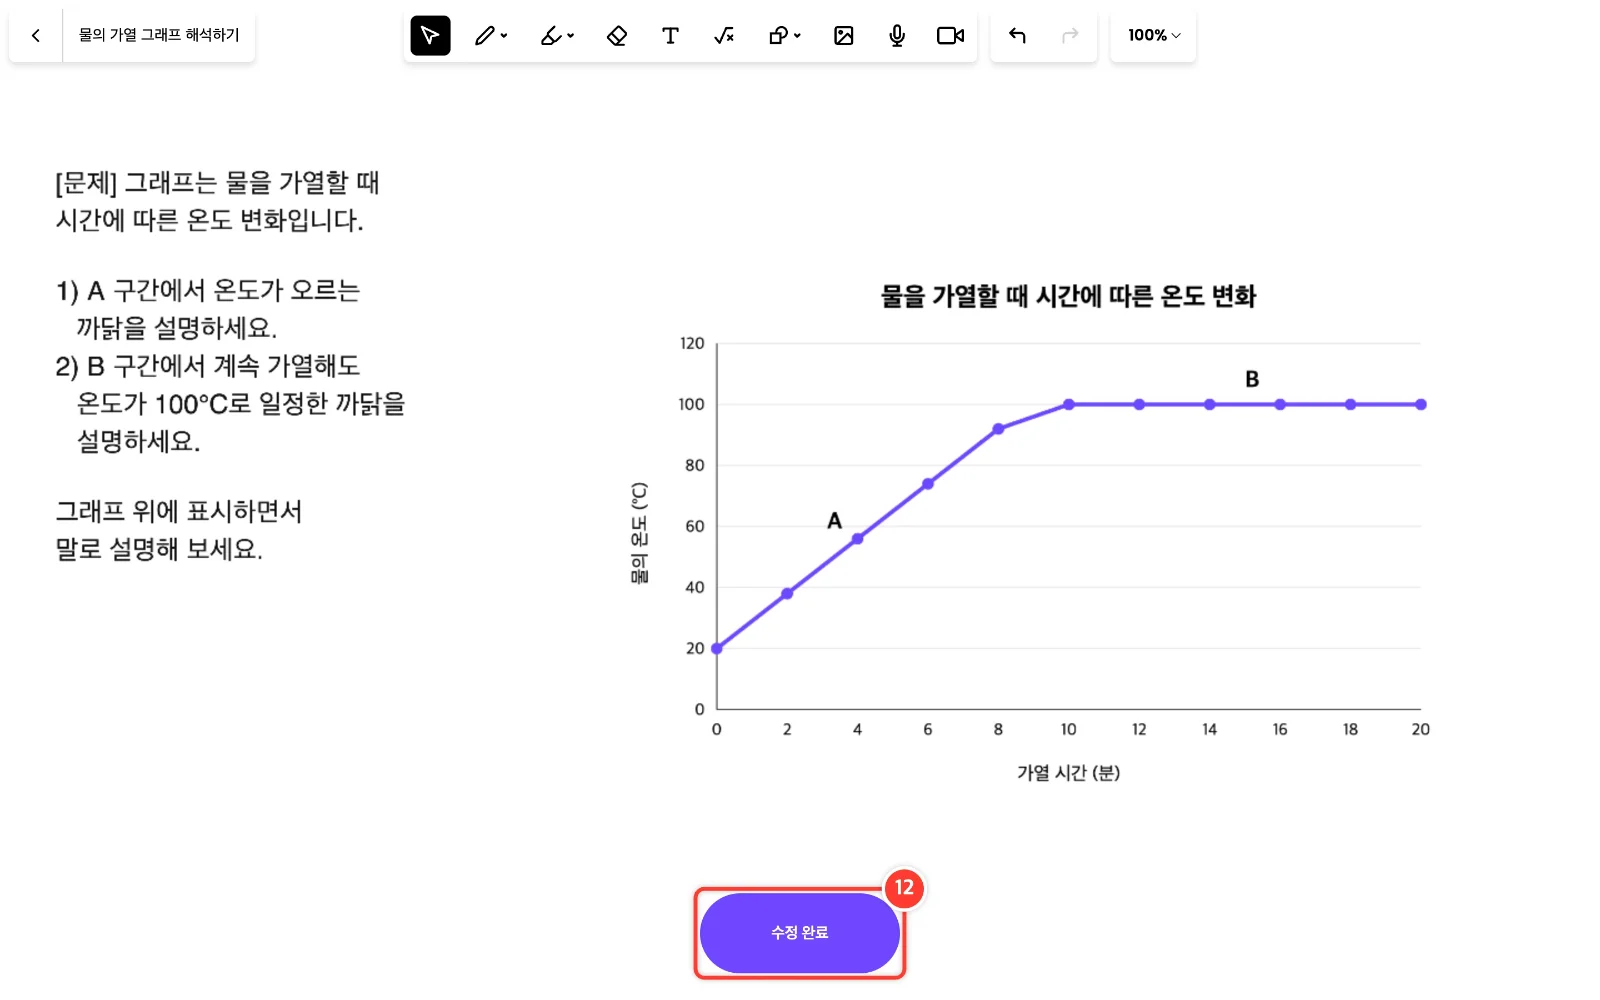Start voice recording with the microphone

tap(897, 36)
